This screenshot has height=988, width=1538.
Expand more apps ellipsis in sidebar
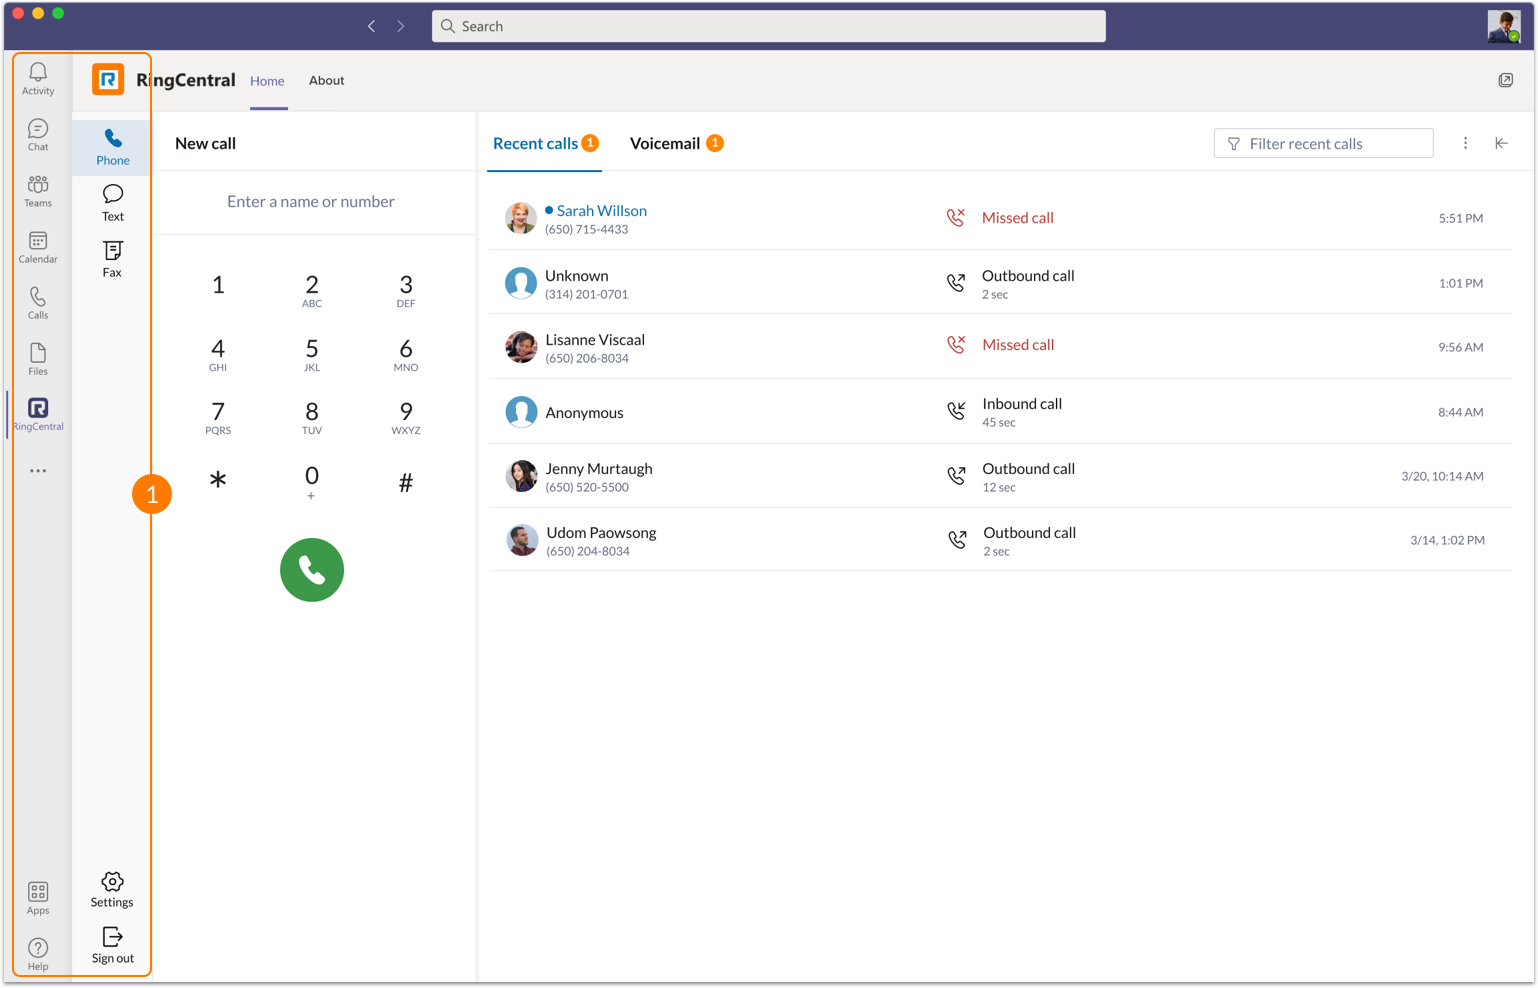pyautogui.click(x=38, y=470)
